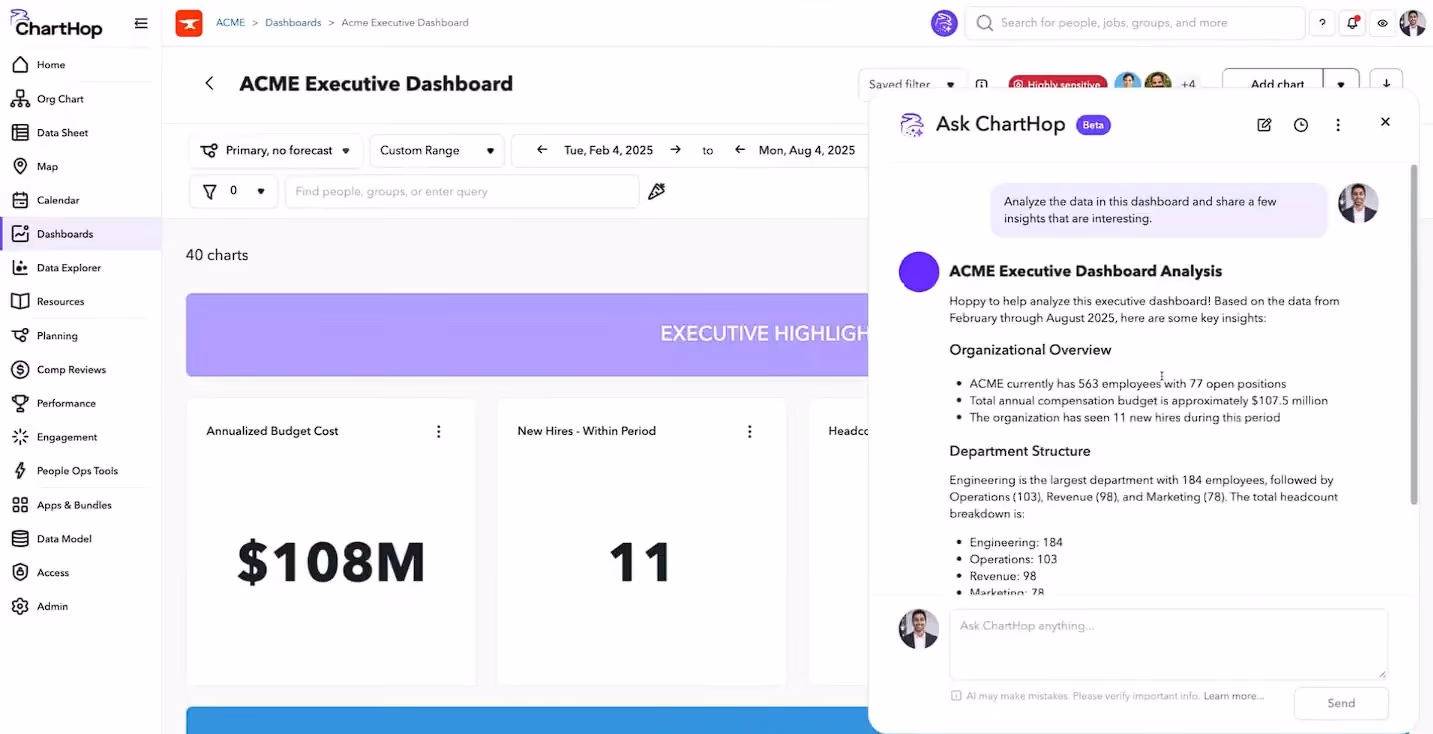
Task: Click the Apps & Bundles grid icon
Action: click(20, 505)
